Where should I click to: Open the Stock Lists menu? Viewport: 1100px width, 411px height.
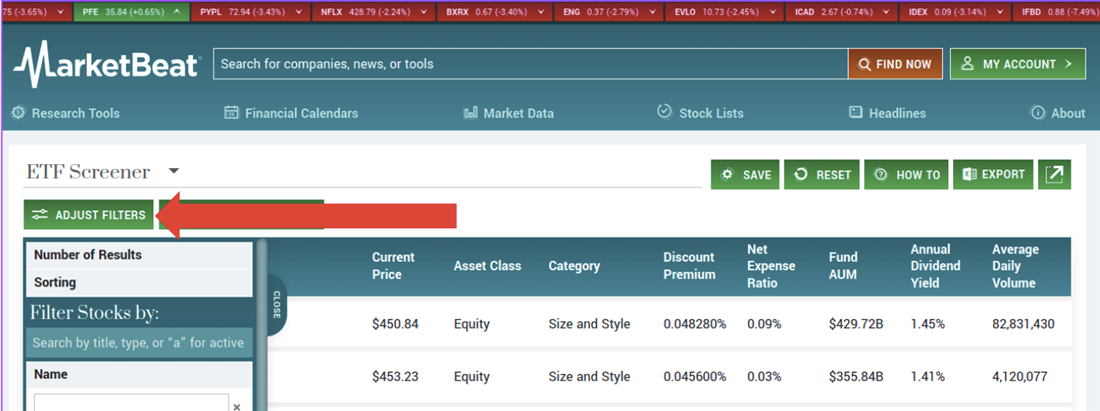[x=700, y=113]
